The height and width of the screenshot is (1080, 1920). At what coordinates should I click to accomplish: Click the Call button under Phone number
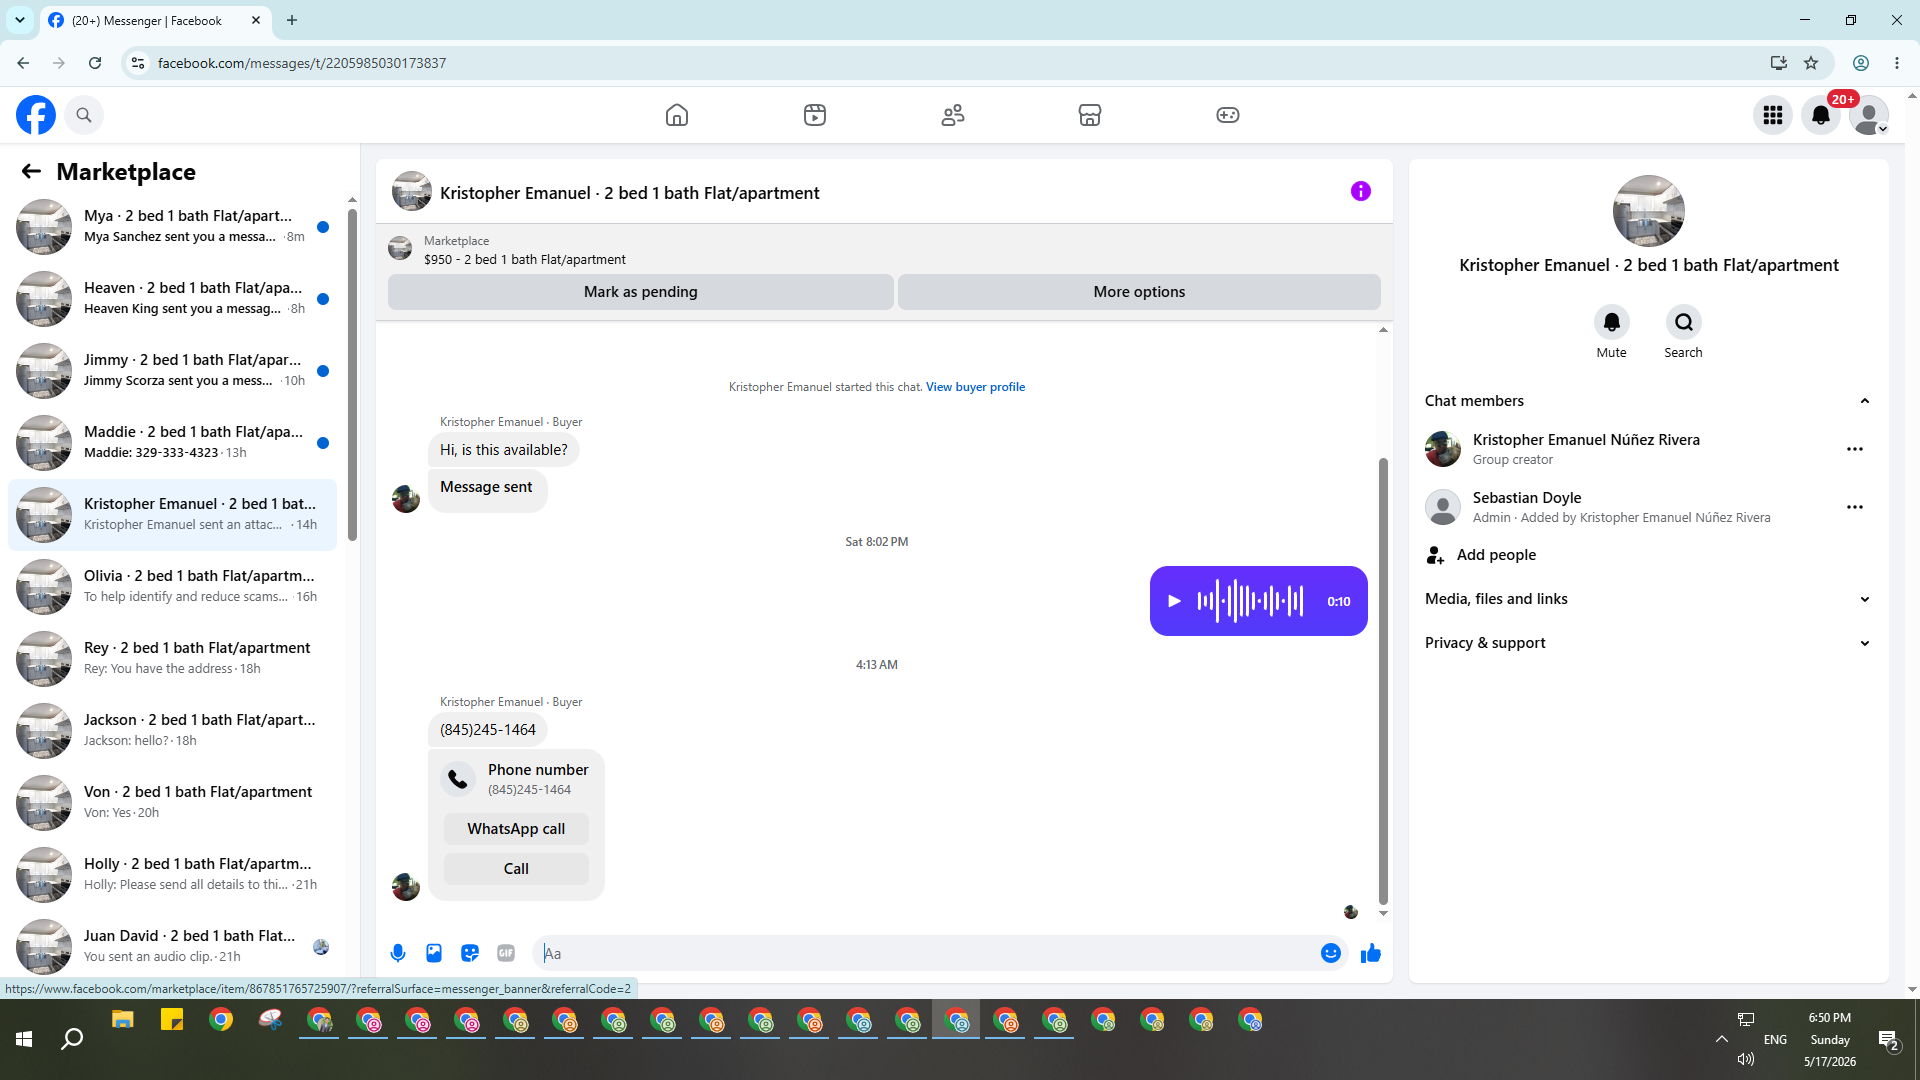pos(516,869)
